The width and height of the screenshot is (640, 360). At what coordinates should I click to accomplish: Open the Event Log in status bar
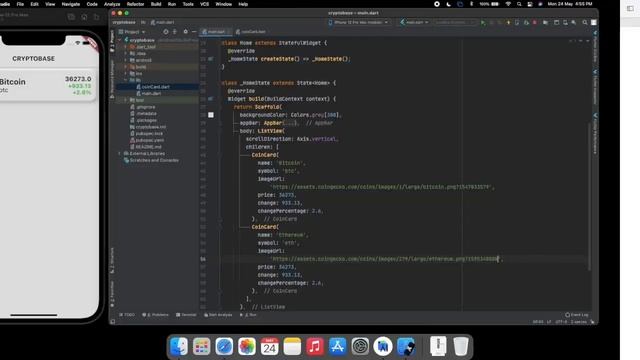pyautogui.click(x=577, y=315)
